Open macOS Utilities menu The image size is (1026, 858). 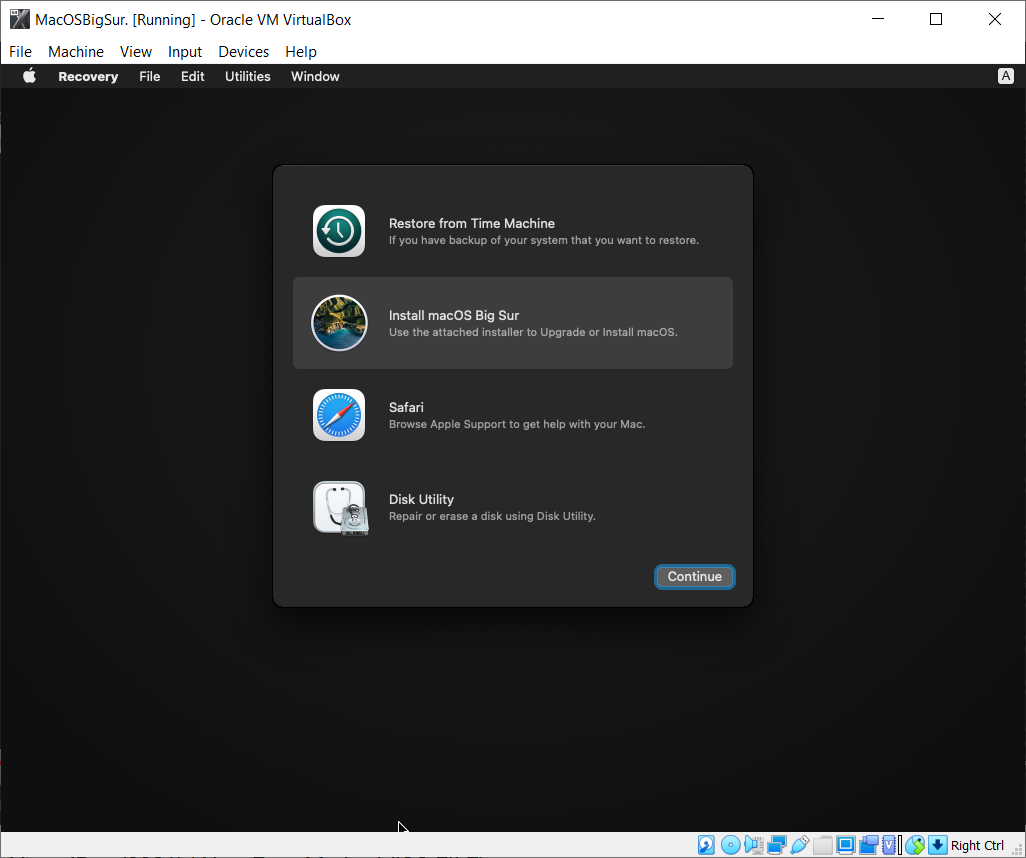[247, 77]
